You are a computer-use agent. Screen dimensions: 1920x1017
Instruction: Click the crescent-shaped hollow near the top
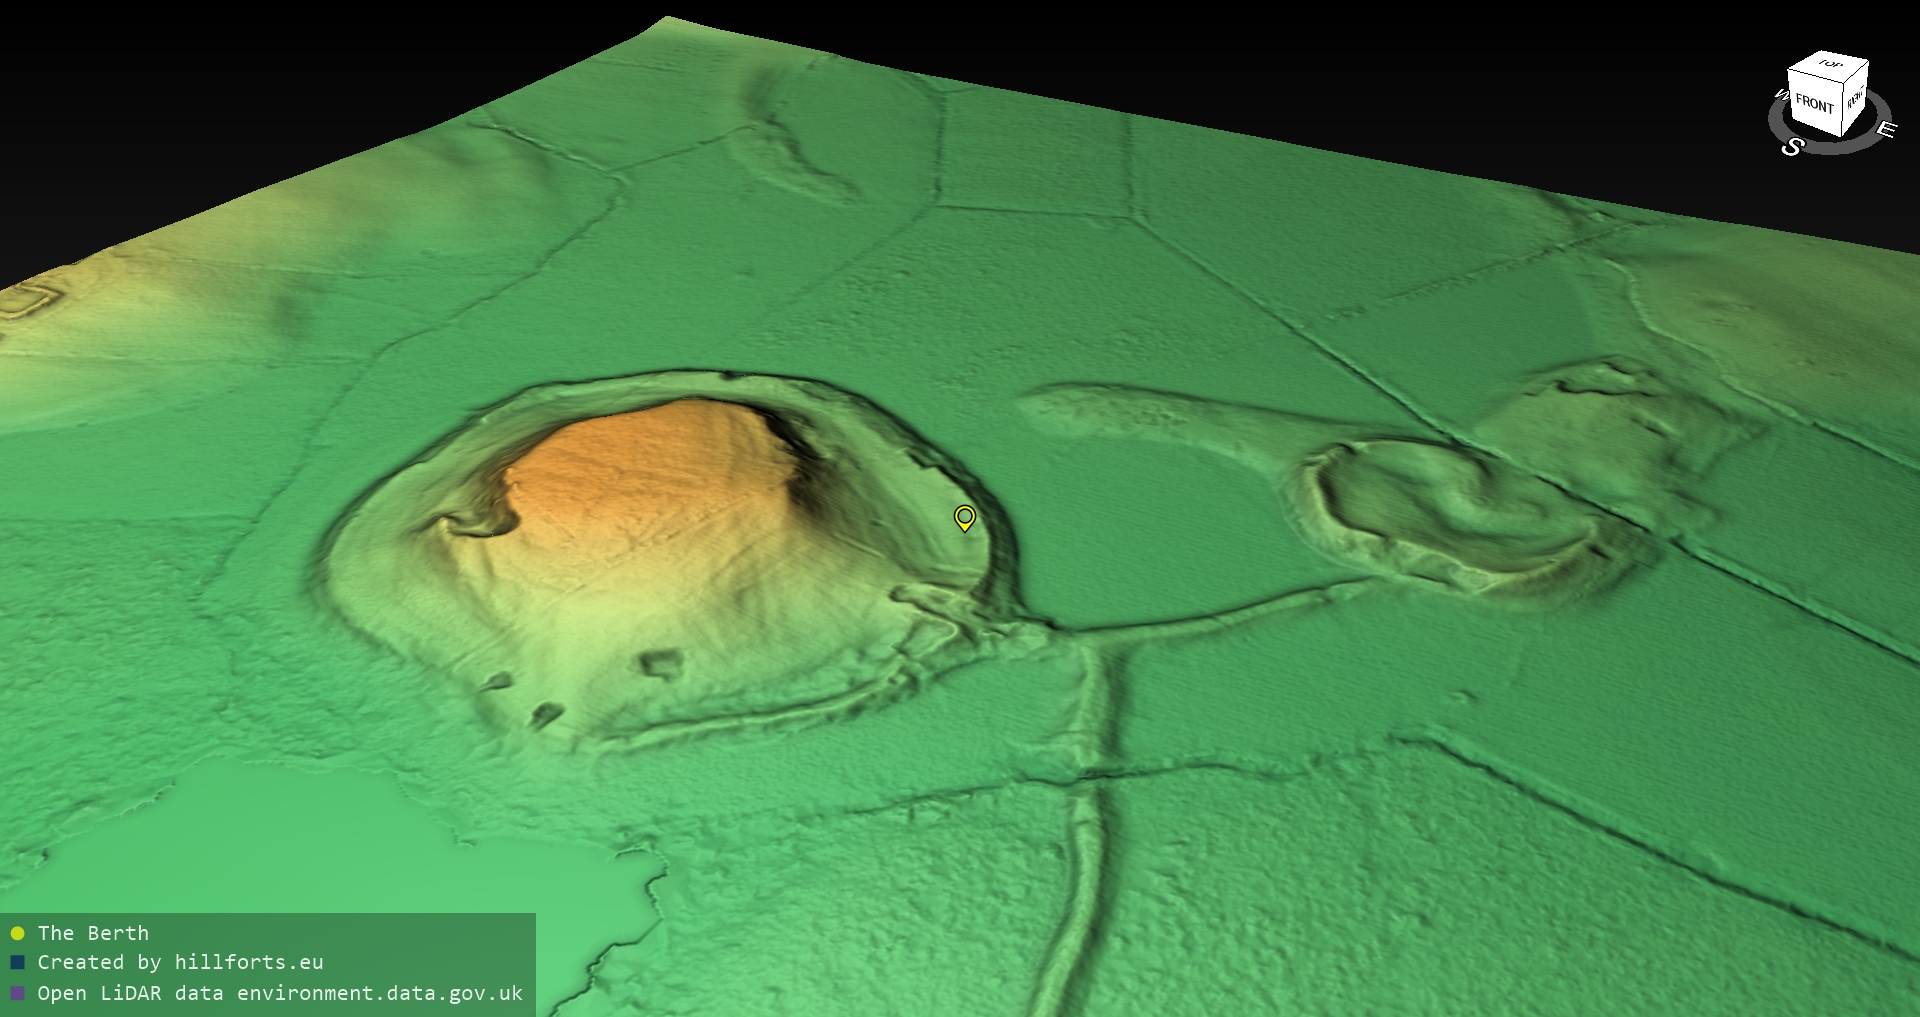(790, 150)
